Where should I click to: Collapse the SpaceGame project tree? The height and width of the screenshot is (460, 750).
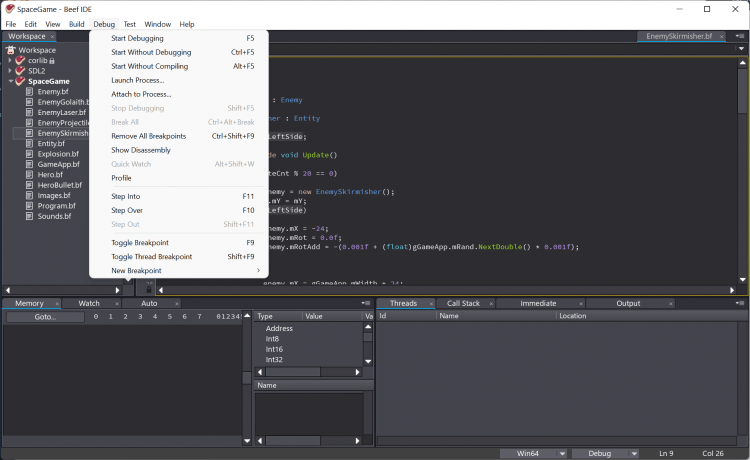[x=10, y=81]
